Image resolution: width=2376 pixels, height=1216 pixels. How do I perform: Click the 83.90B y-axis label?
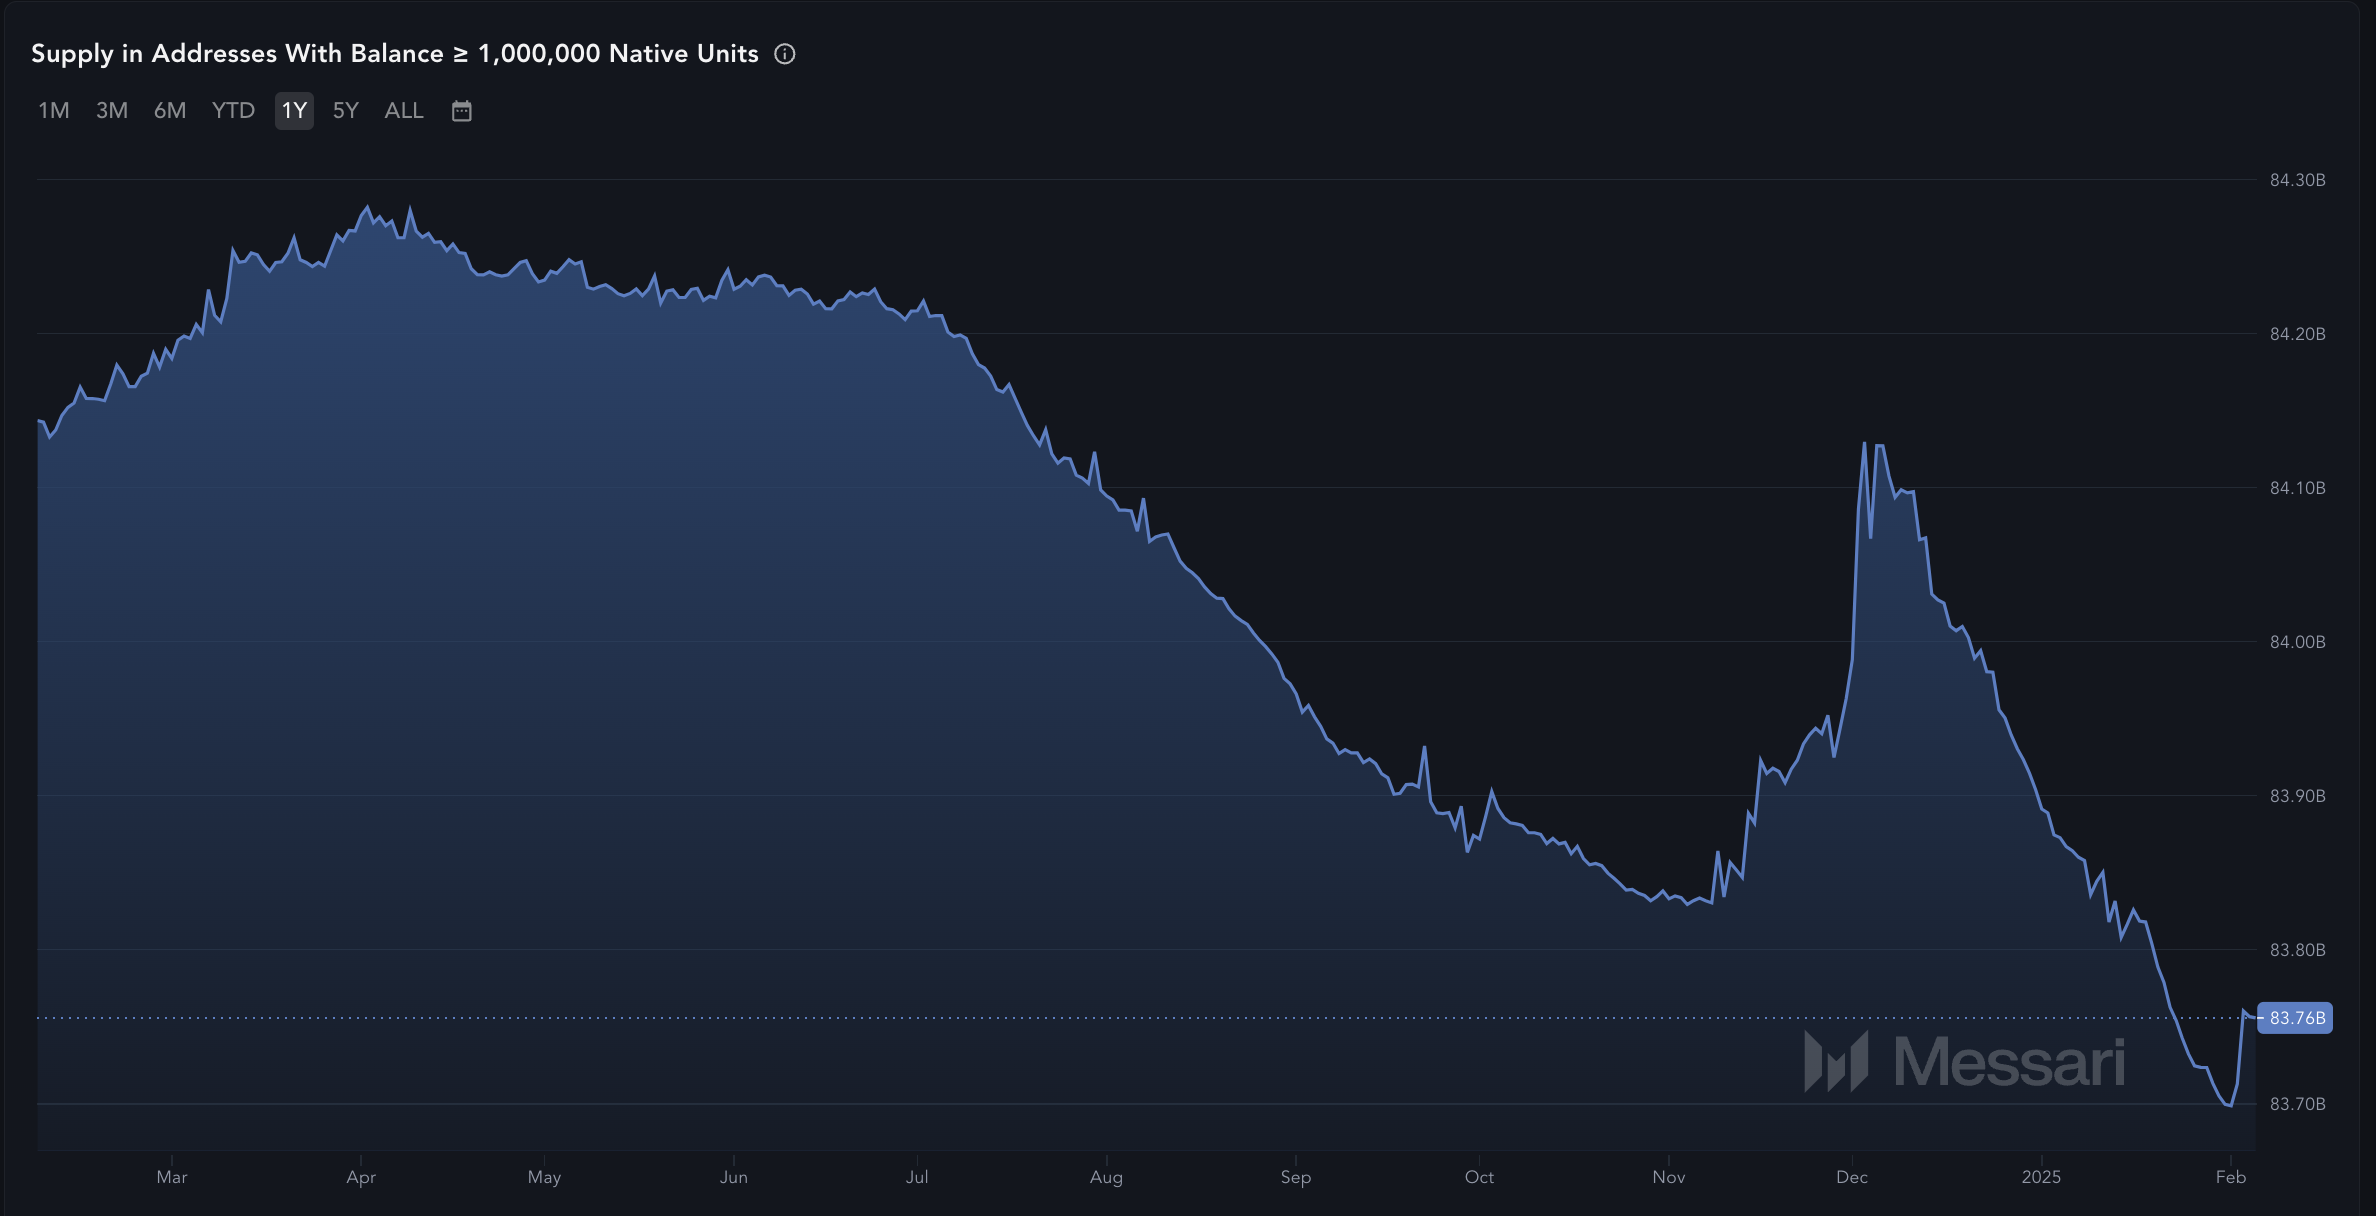click(2297, 796)
